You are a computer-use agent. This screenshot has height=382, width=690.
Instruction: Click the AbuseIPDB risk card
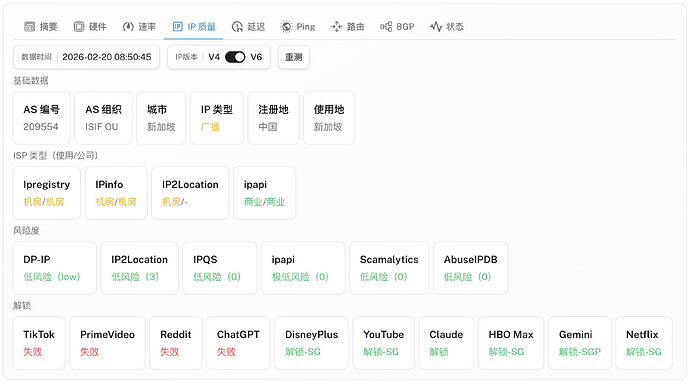(x=470, y=268)
